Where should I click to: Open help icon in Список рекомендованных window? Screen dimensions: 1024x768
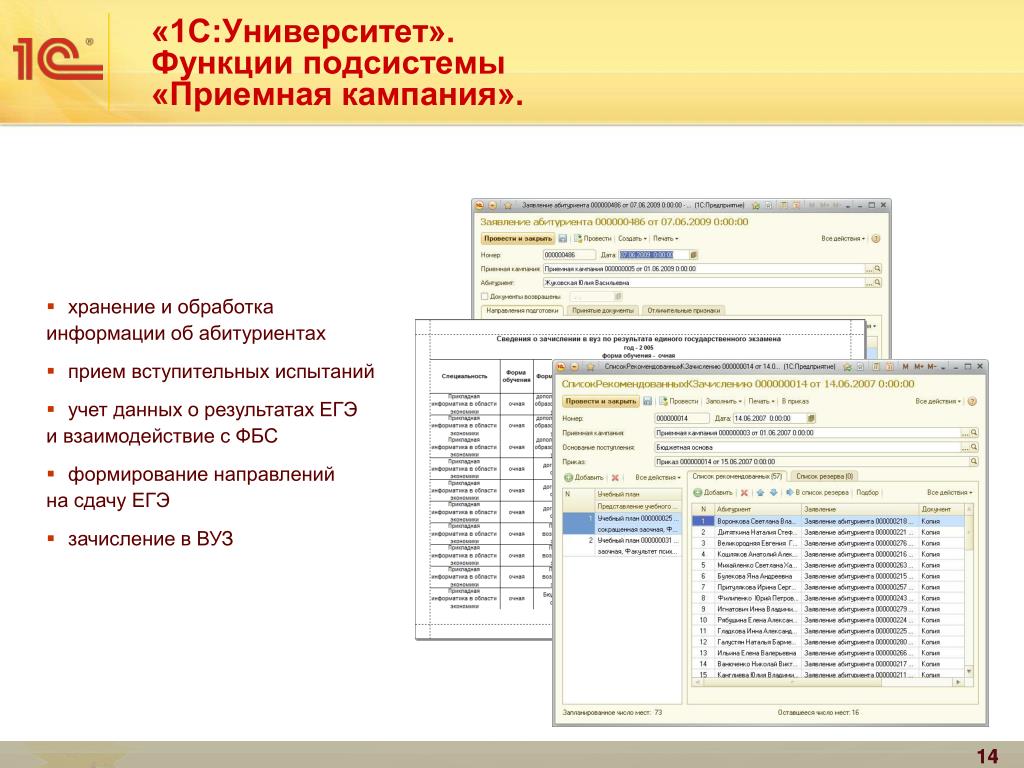pyautogui.click(x=972, y=401)
